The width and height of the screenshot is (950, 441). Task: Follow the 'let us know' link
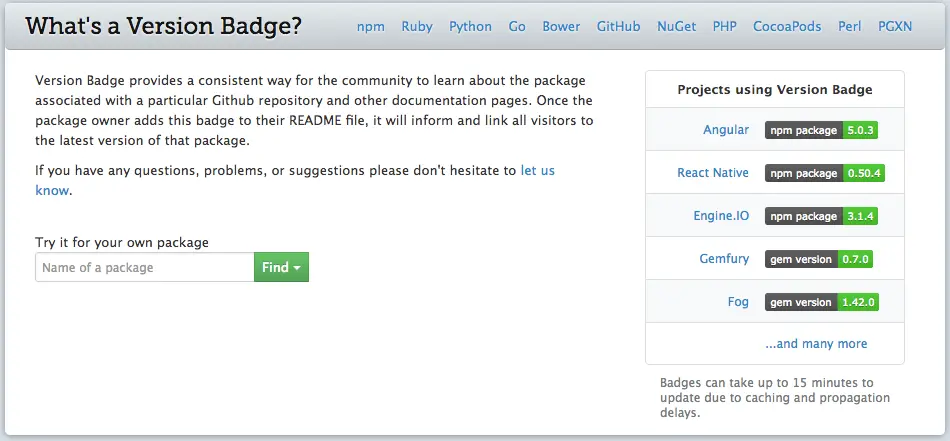click(x=538, y=171)
